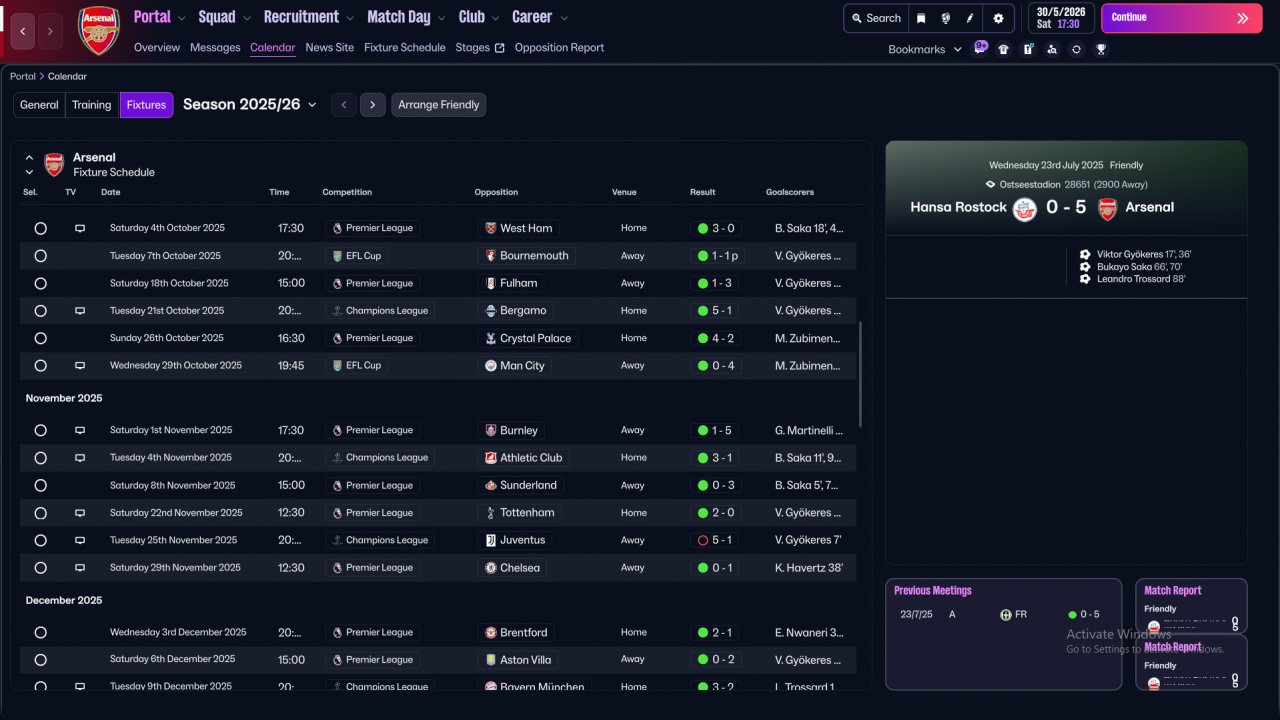The width and height of the screenshot is (1280, 720).
Task: Click the Arrange Friendly button
Action: pos(439,105)
